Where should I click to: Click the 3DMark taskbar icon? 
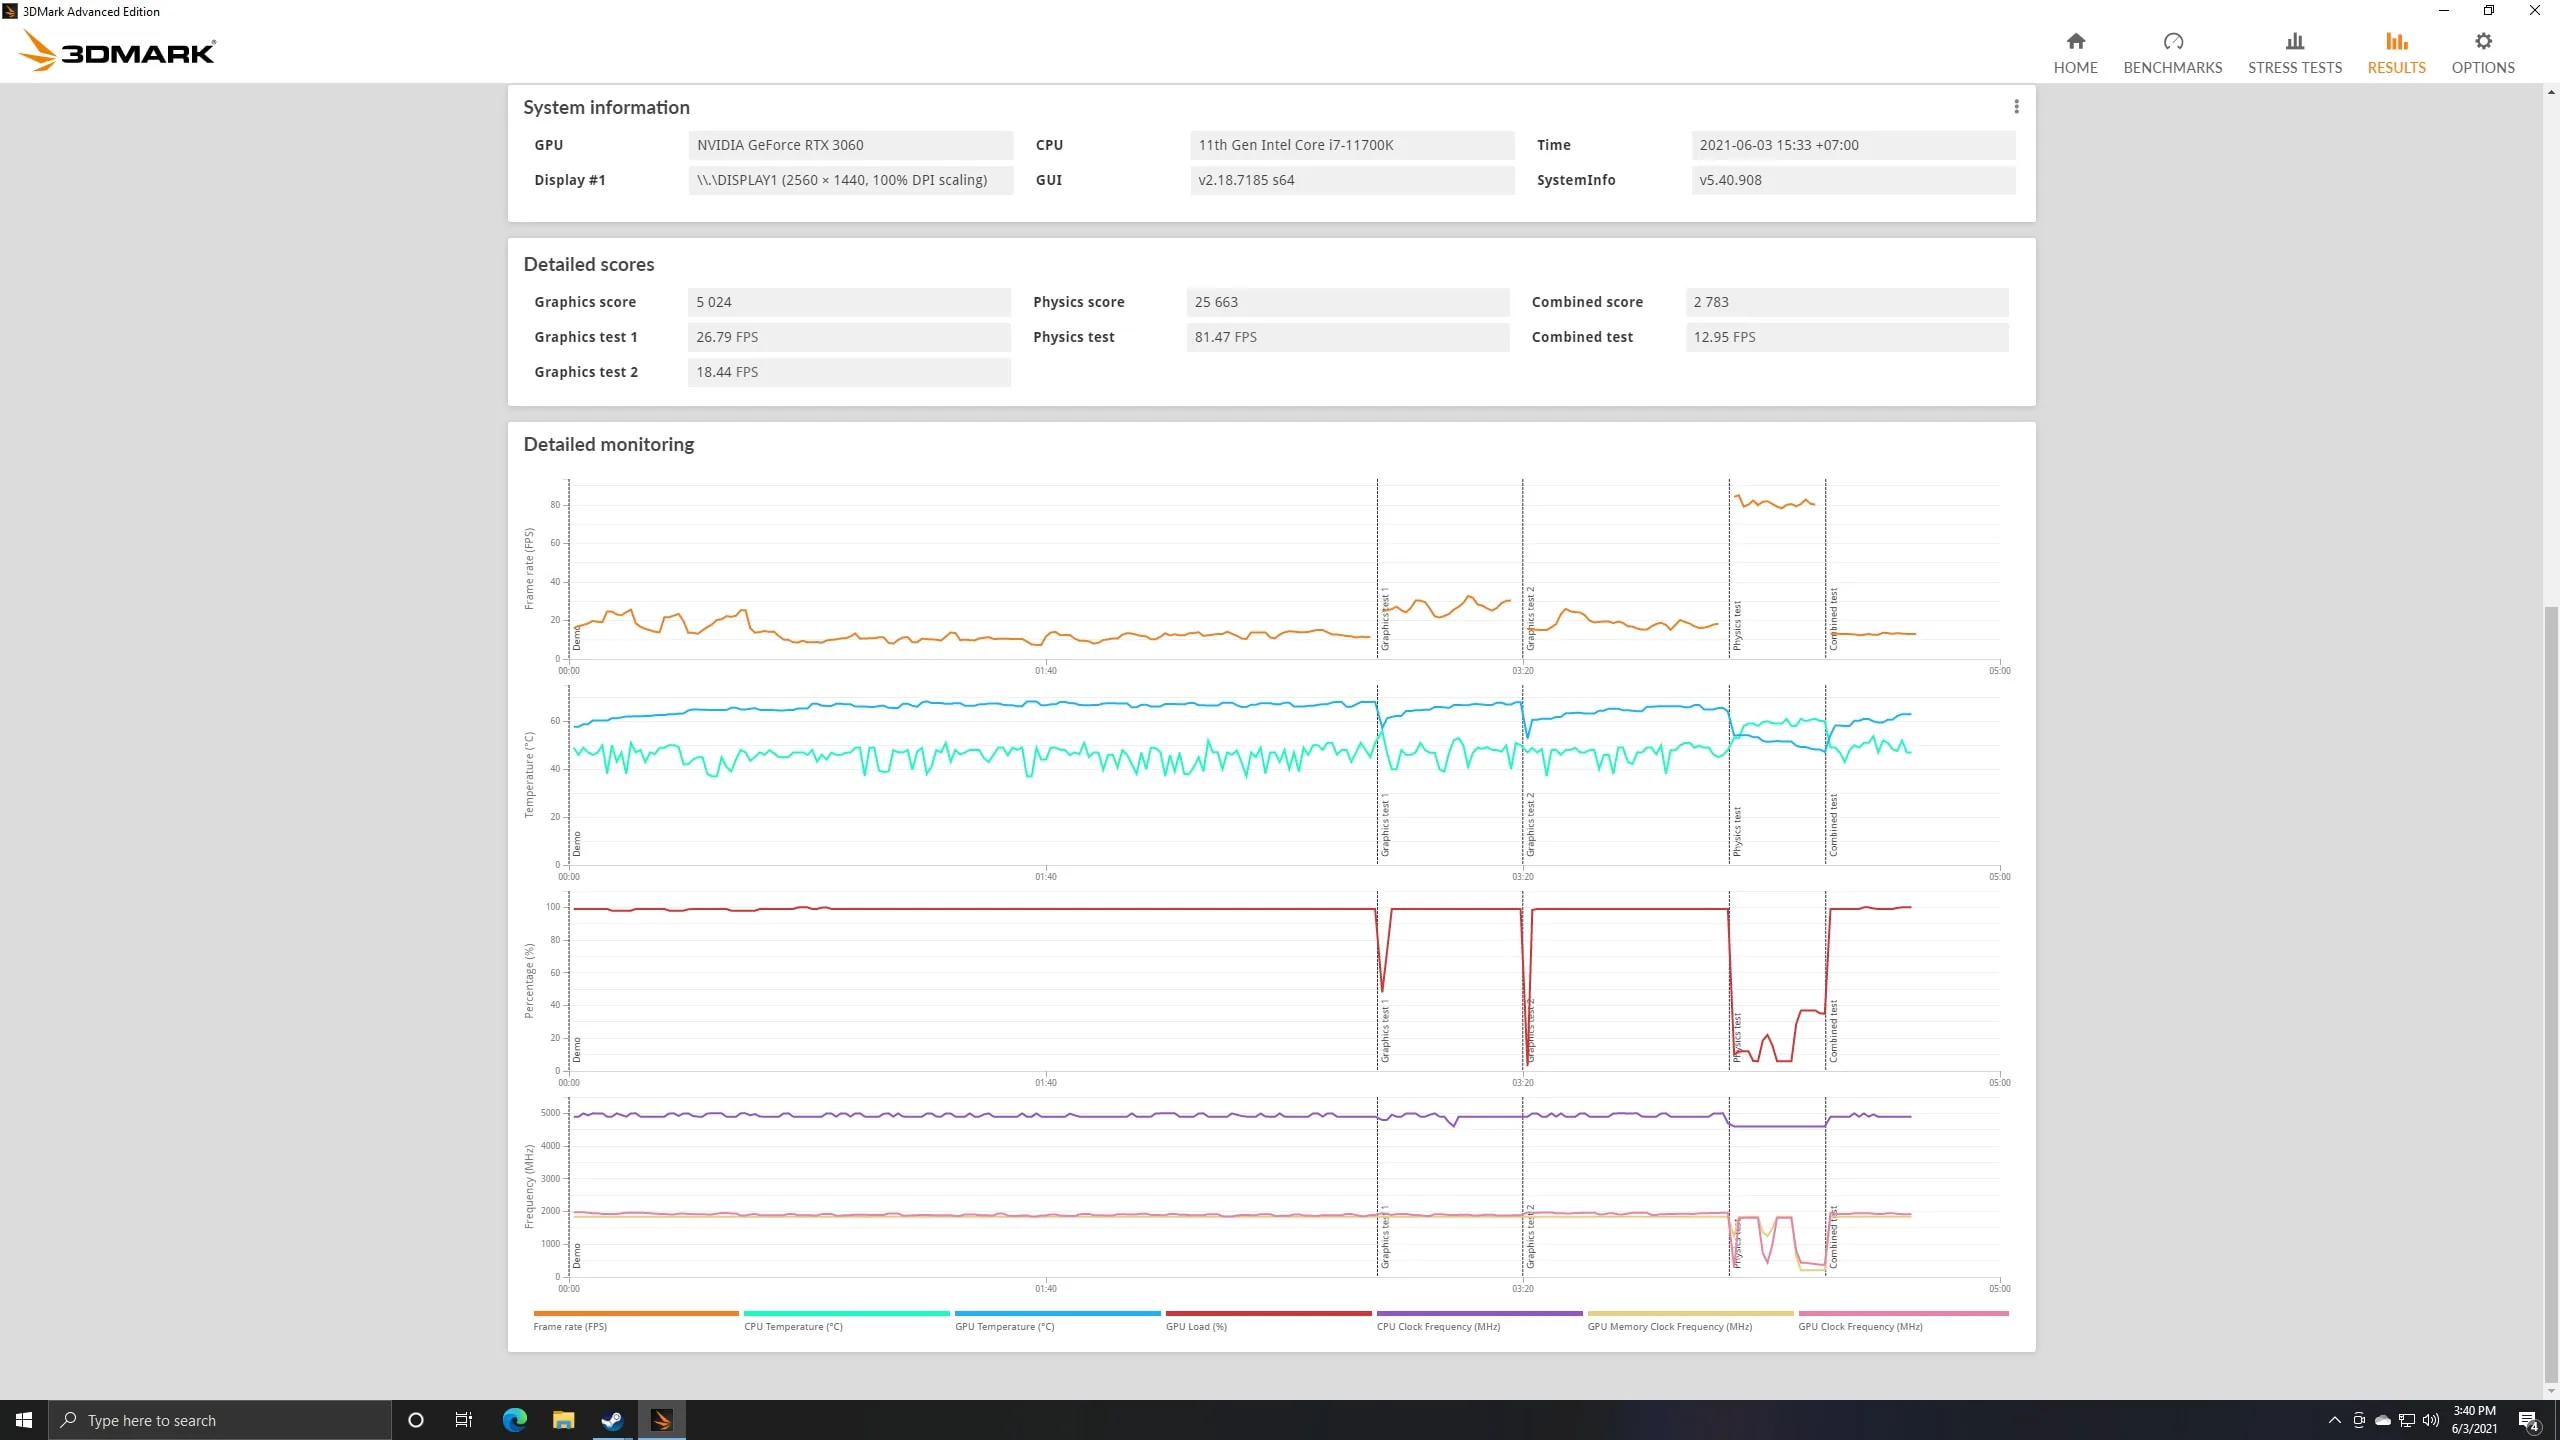(661, 1420)
